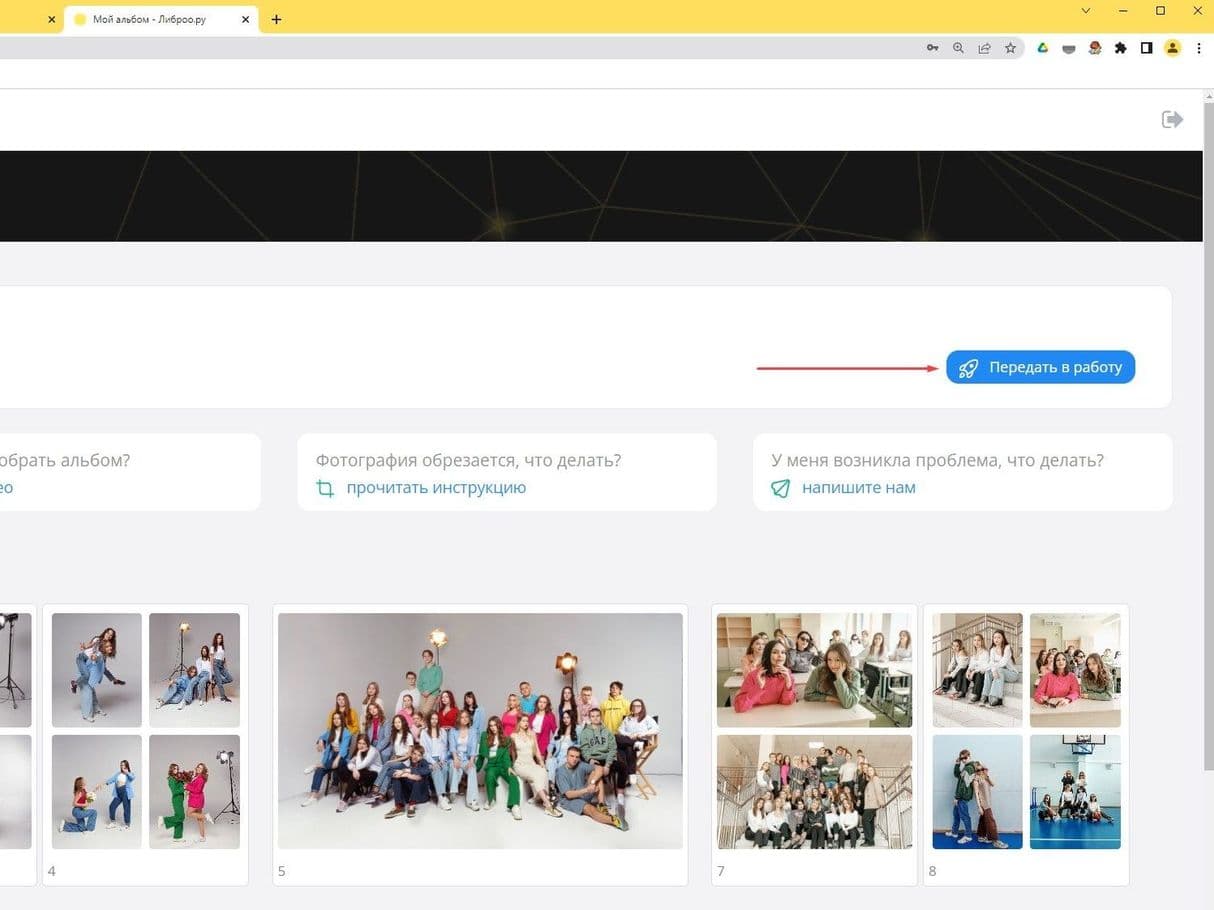Click the напишите нам link

[x=858, y=488]
